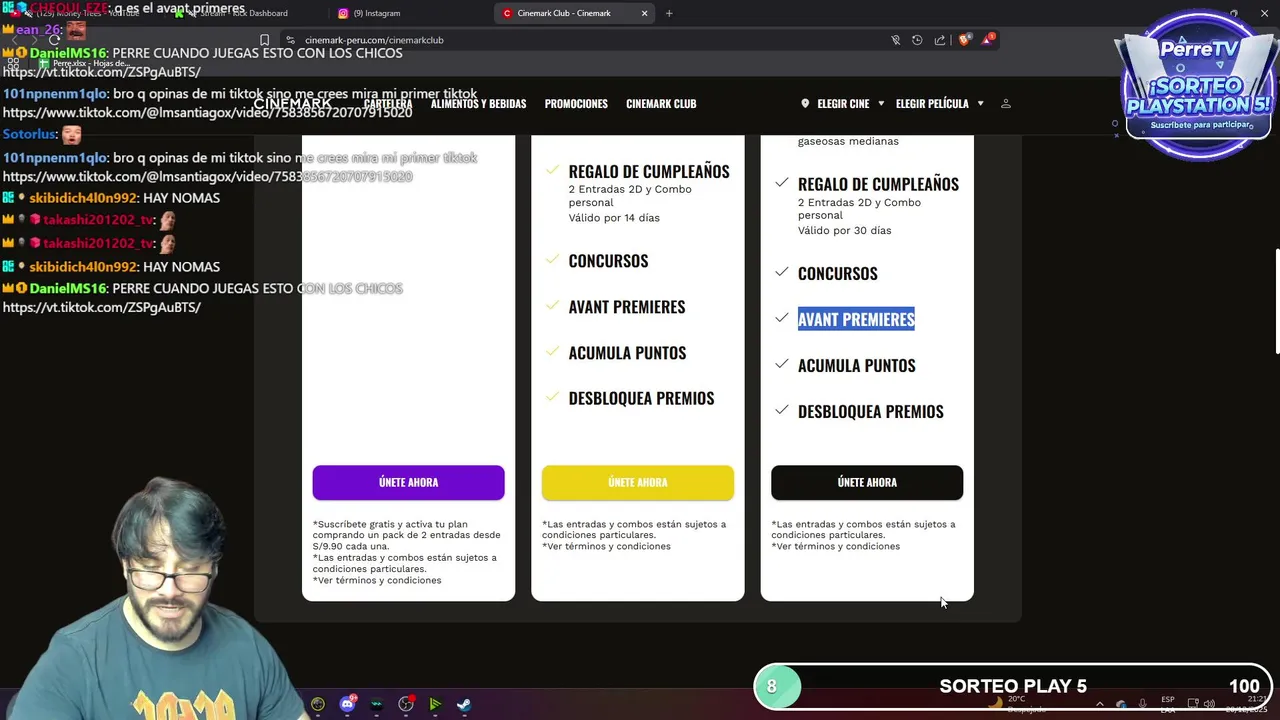
Task: Open the Perre.xlsx bookmark
Action: click(x=85, y=63)
